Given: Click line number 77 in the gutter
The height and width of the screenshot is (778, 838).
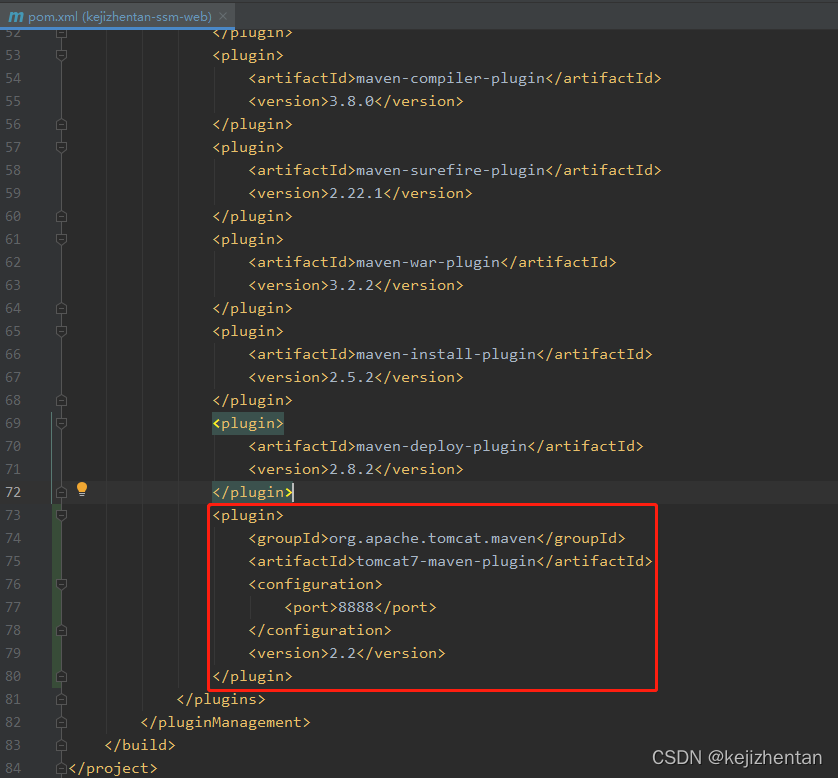Looking at the screenshot, I should 13,608.
